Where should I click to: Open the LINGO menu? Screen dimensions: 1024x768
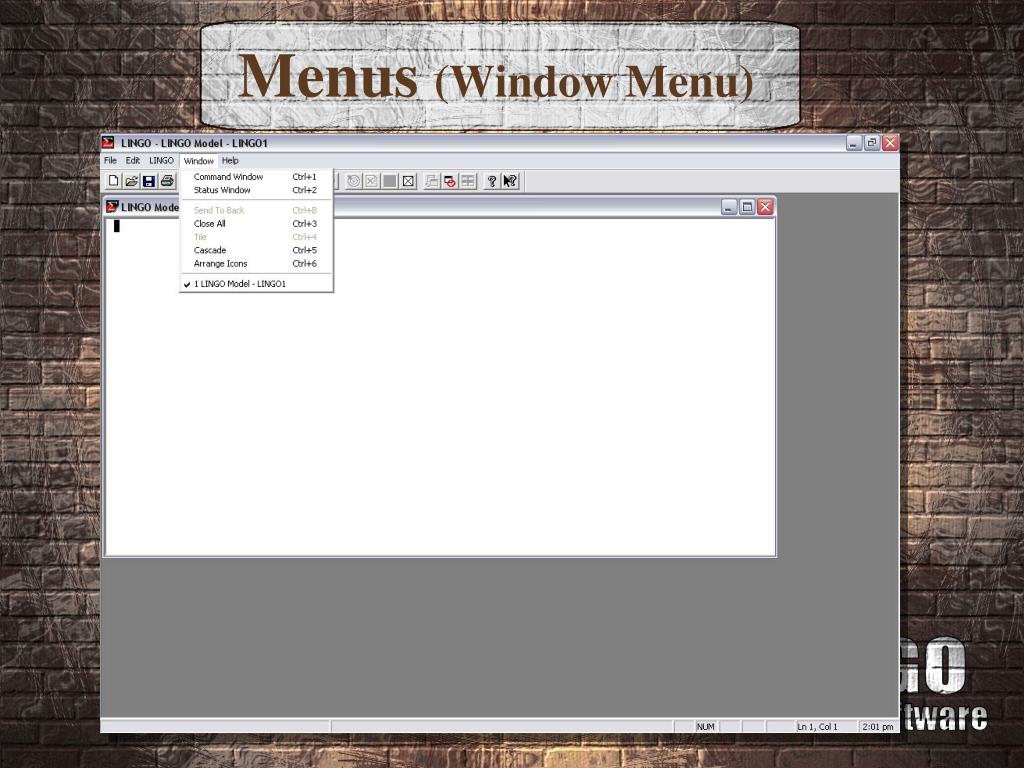pyautogui.click(x=161, y=161)
